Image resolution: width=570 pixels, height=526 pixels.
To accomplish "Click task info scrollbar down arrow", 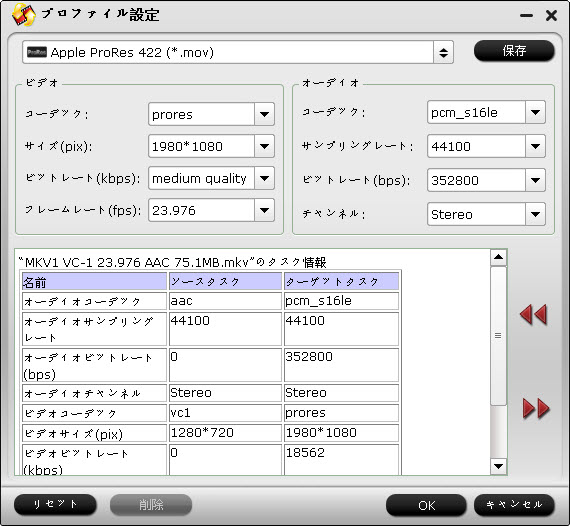I will 498,466.
